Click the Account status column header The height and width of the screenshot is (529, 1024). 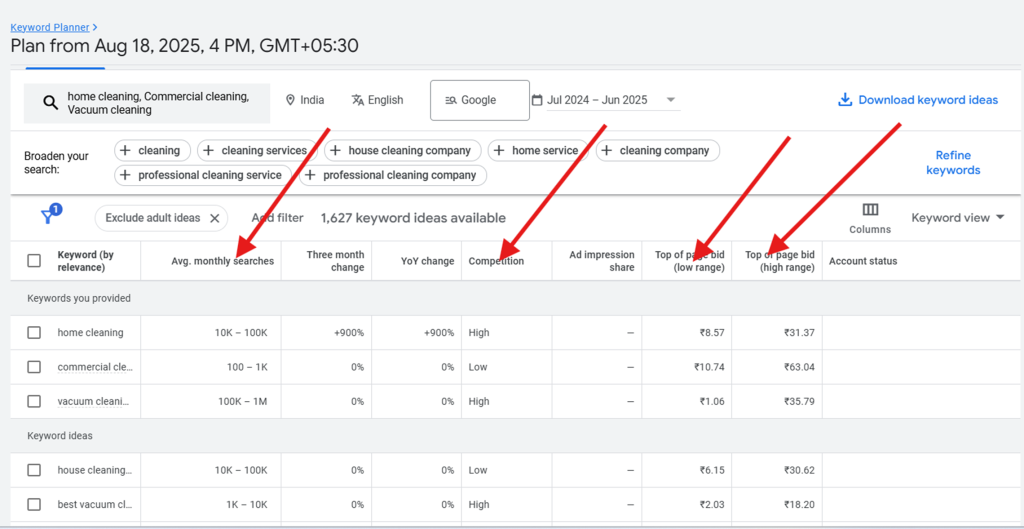pyautogui.click(x=863, y=261)
